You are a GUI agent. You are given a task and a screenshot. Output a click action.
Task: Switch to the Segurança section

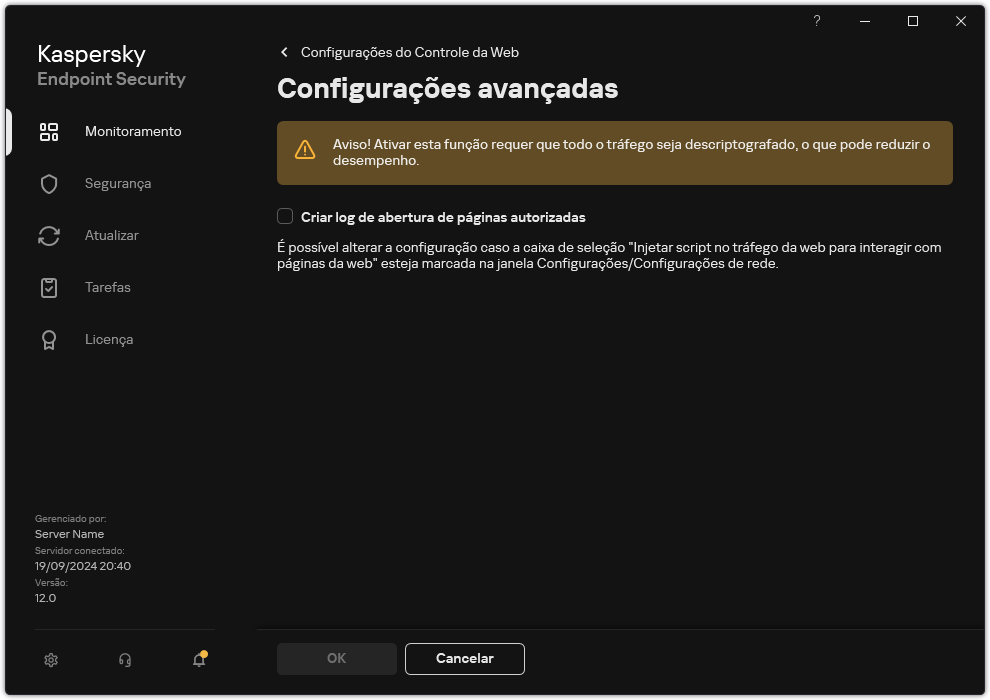point(118,183)
